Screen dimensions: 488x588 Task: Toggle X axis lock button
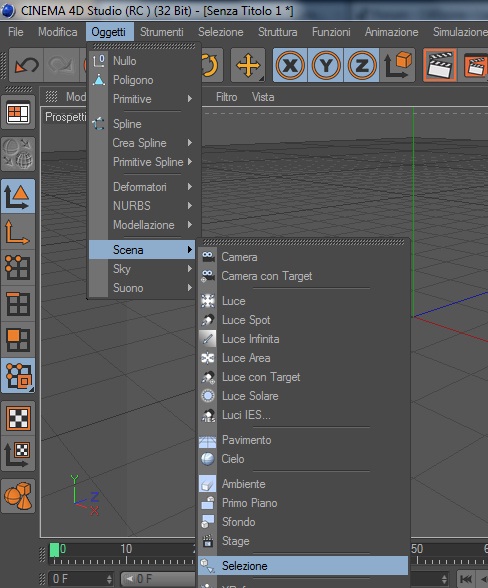click(290, 65)
